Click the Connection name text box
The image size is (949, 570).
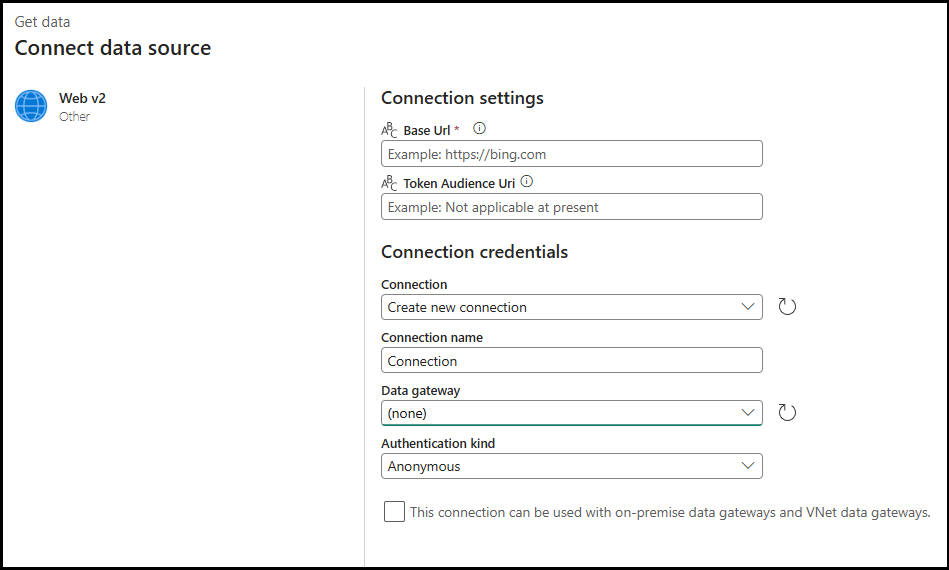click(571, 361)
